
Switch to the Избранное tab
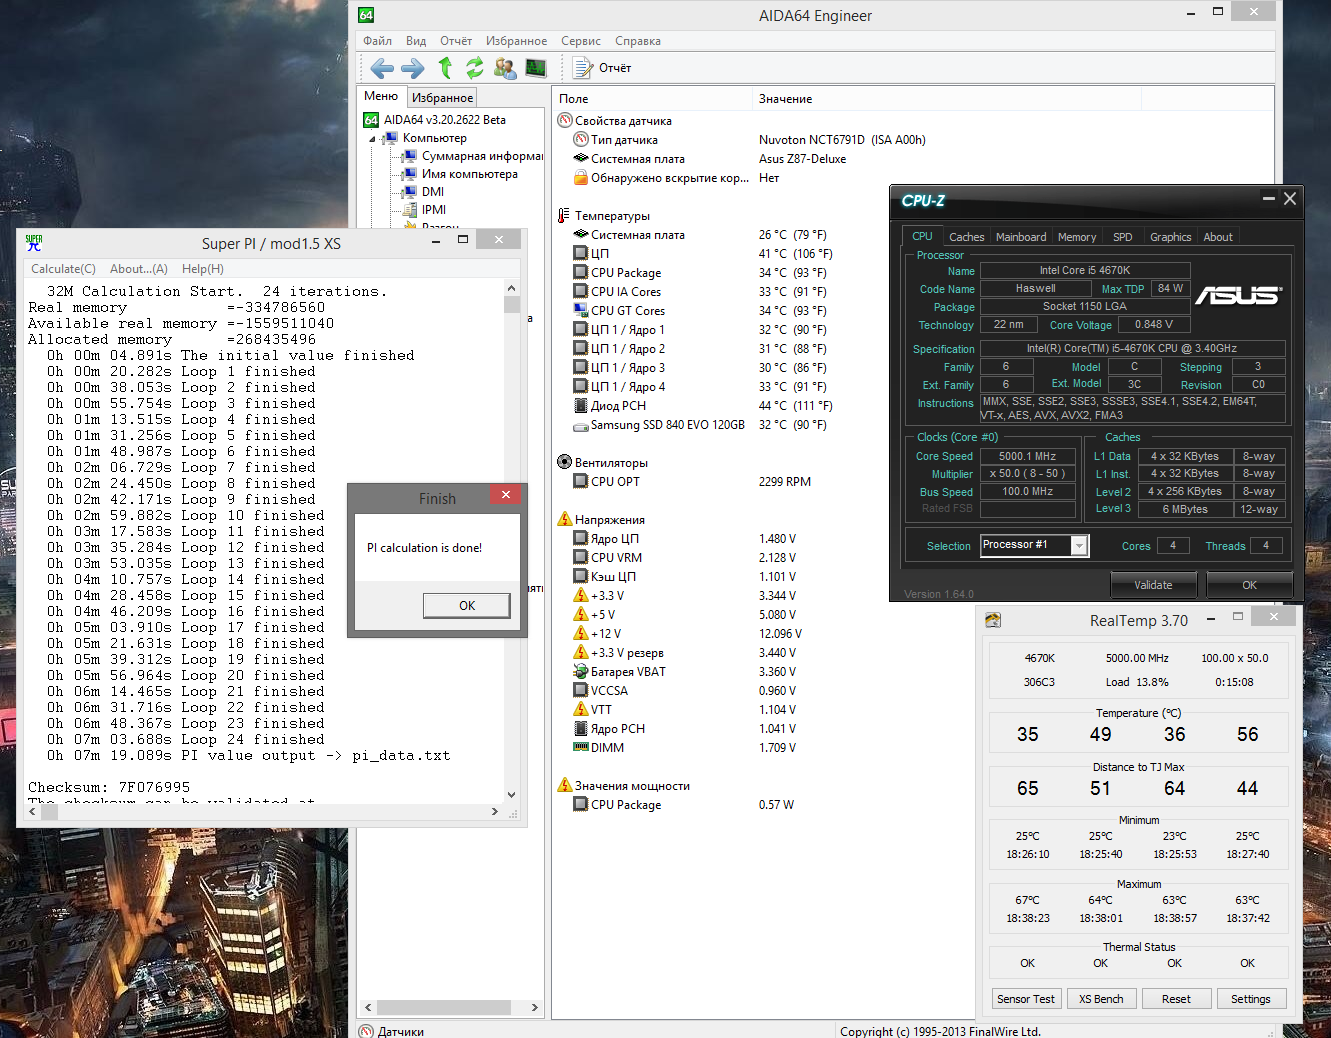click(442, 97)
